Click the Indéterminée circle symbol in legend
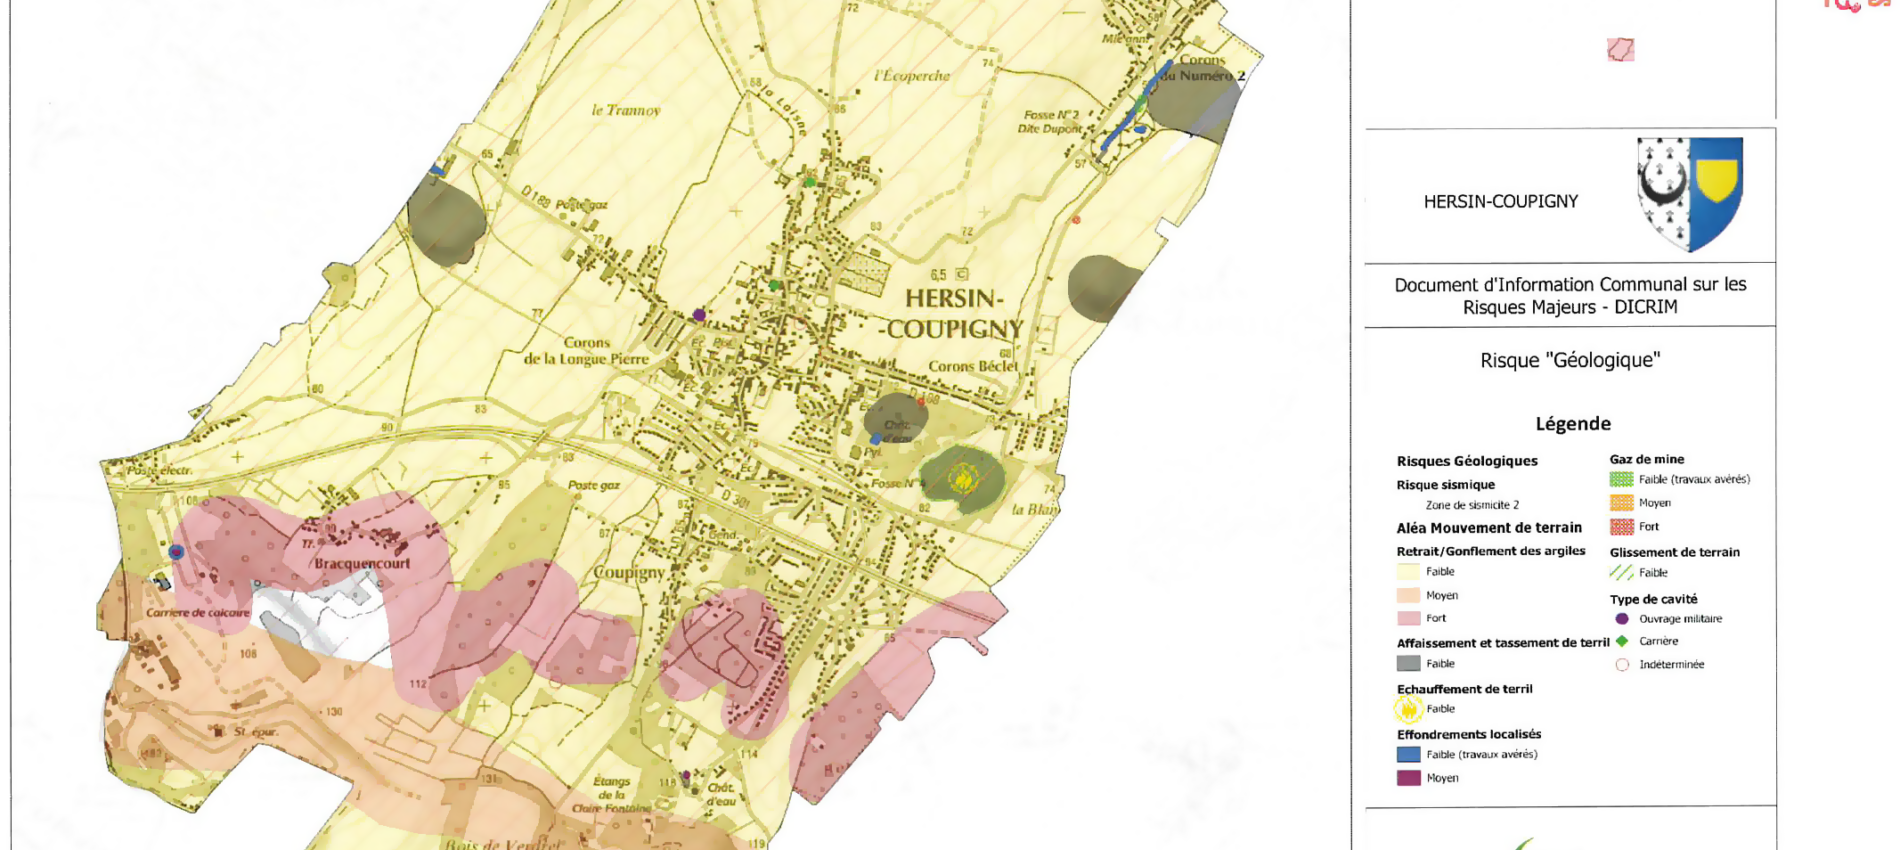 (1621, 665)
